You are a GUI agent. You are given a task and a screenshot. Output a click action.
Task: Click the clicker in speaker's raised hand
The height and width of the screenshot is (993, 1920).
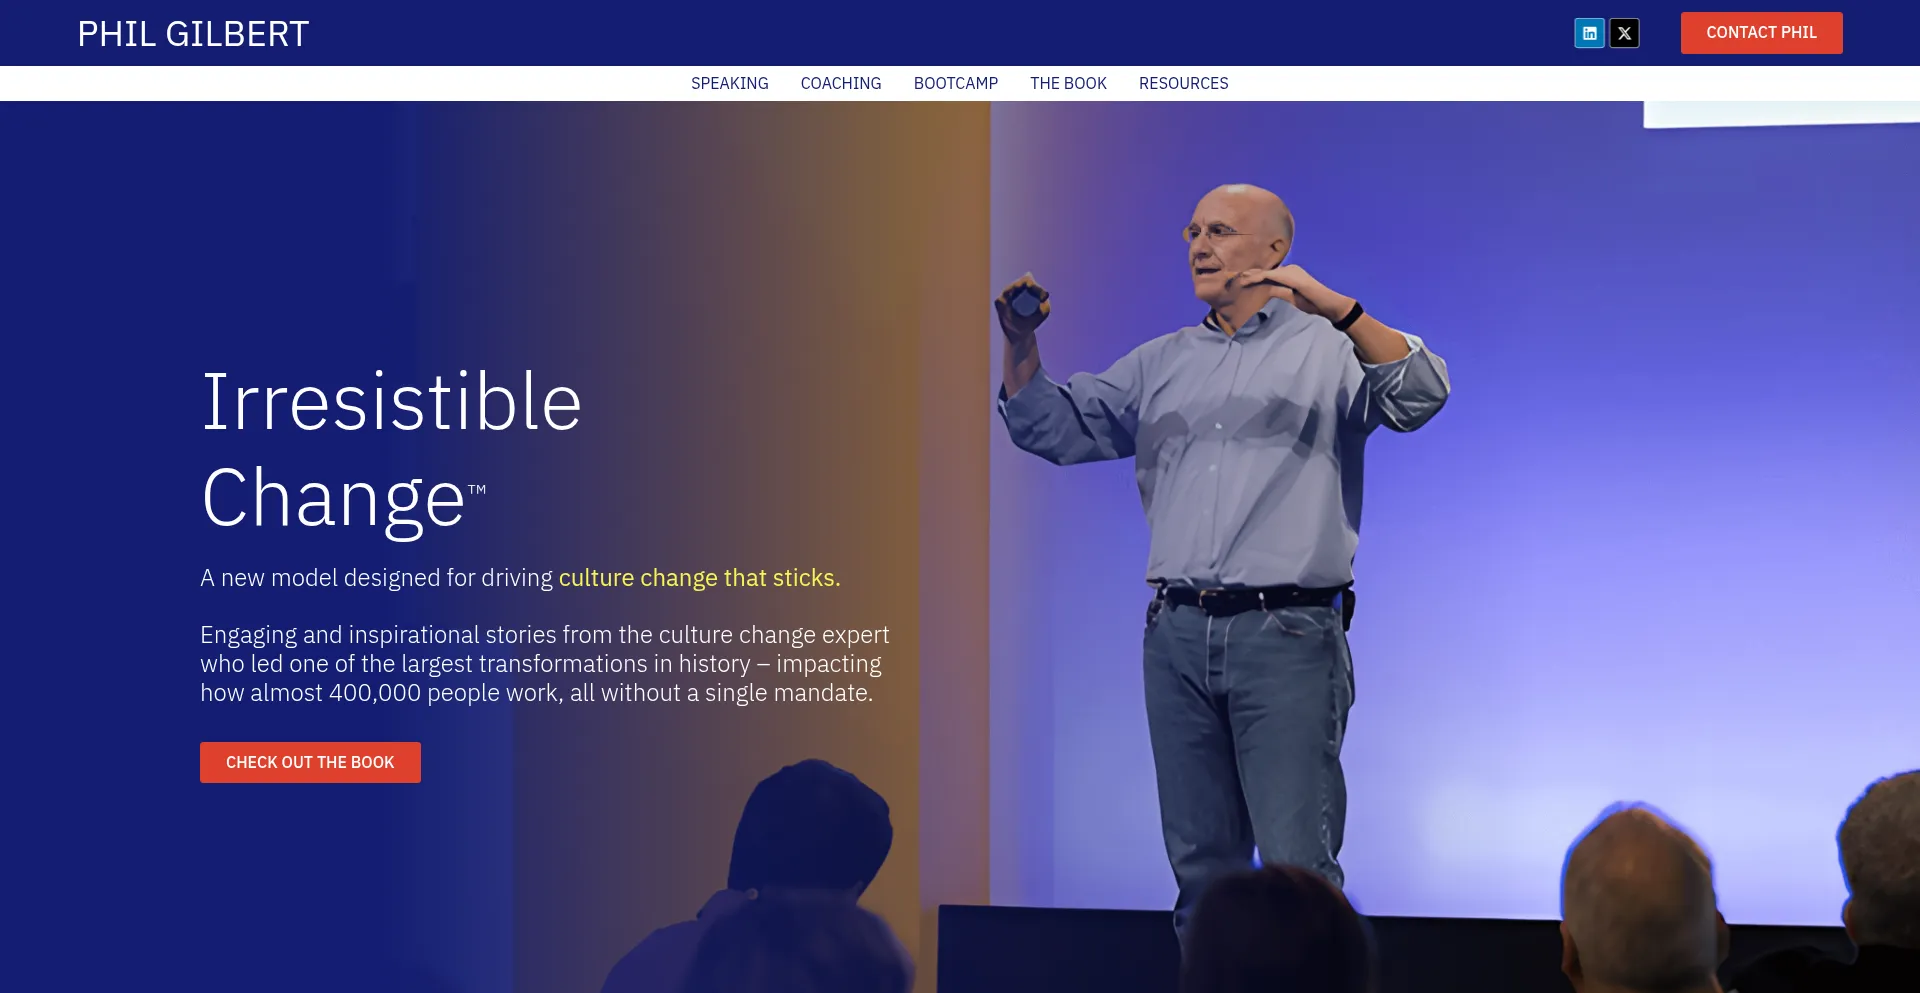(x=1024, y=300)
